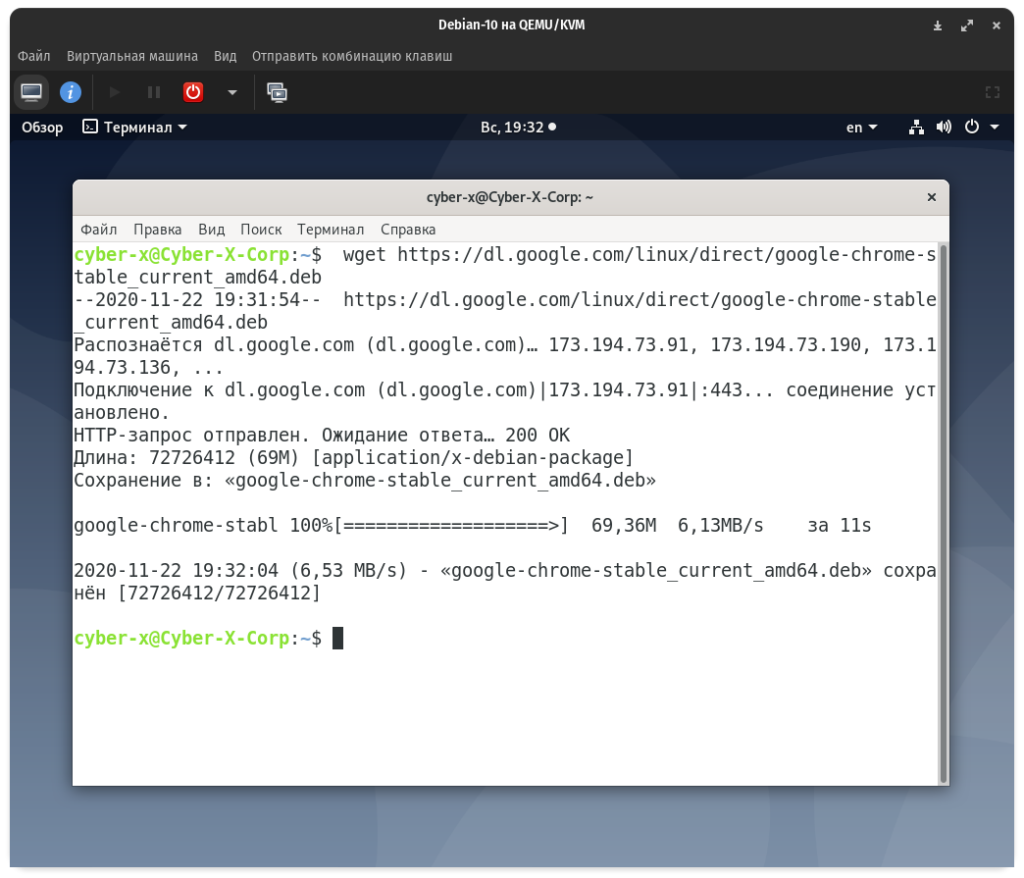Image resolution: width=1024 pixels, height=878 pixels.
Task: Expand the shutdown options dropdown arrow
Action: pos(232,92)
